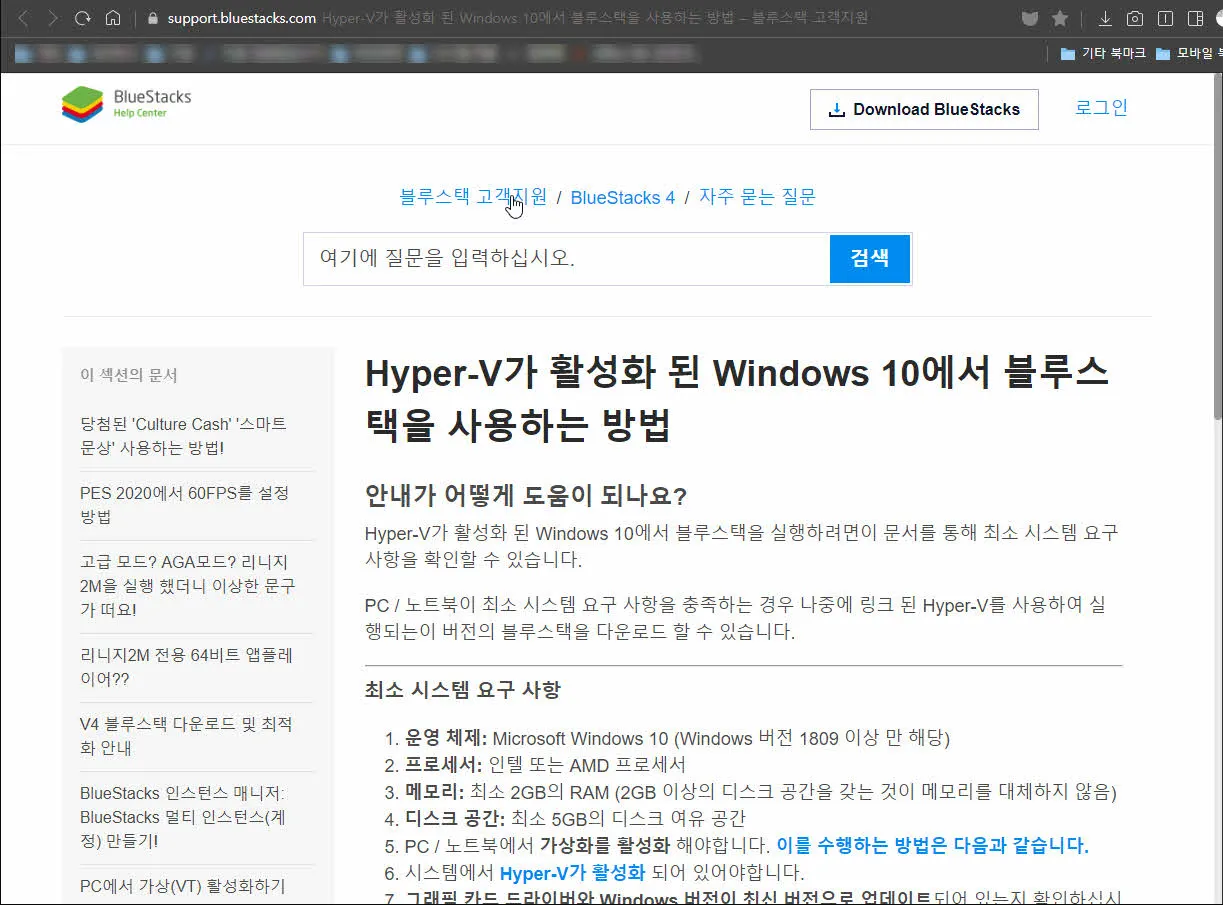Click the browser home icon

pyautogui.click(x=114, y=17)
